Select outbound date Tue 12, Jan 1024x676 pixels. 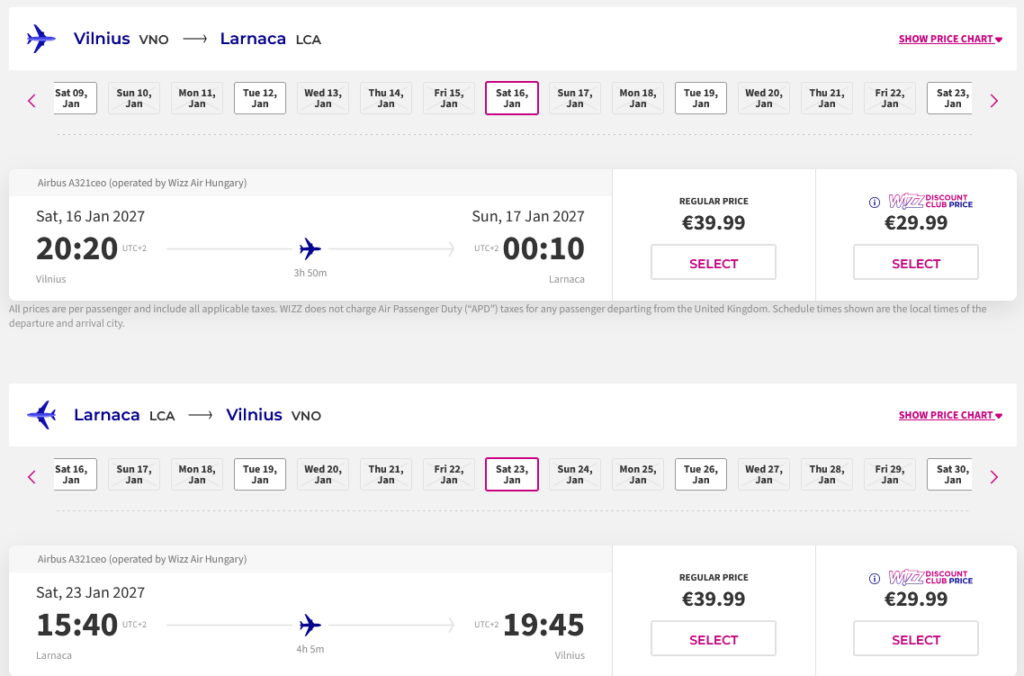pos(260,98)
